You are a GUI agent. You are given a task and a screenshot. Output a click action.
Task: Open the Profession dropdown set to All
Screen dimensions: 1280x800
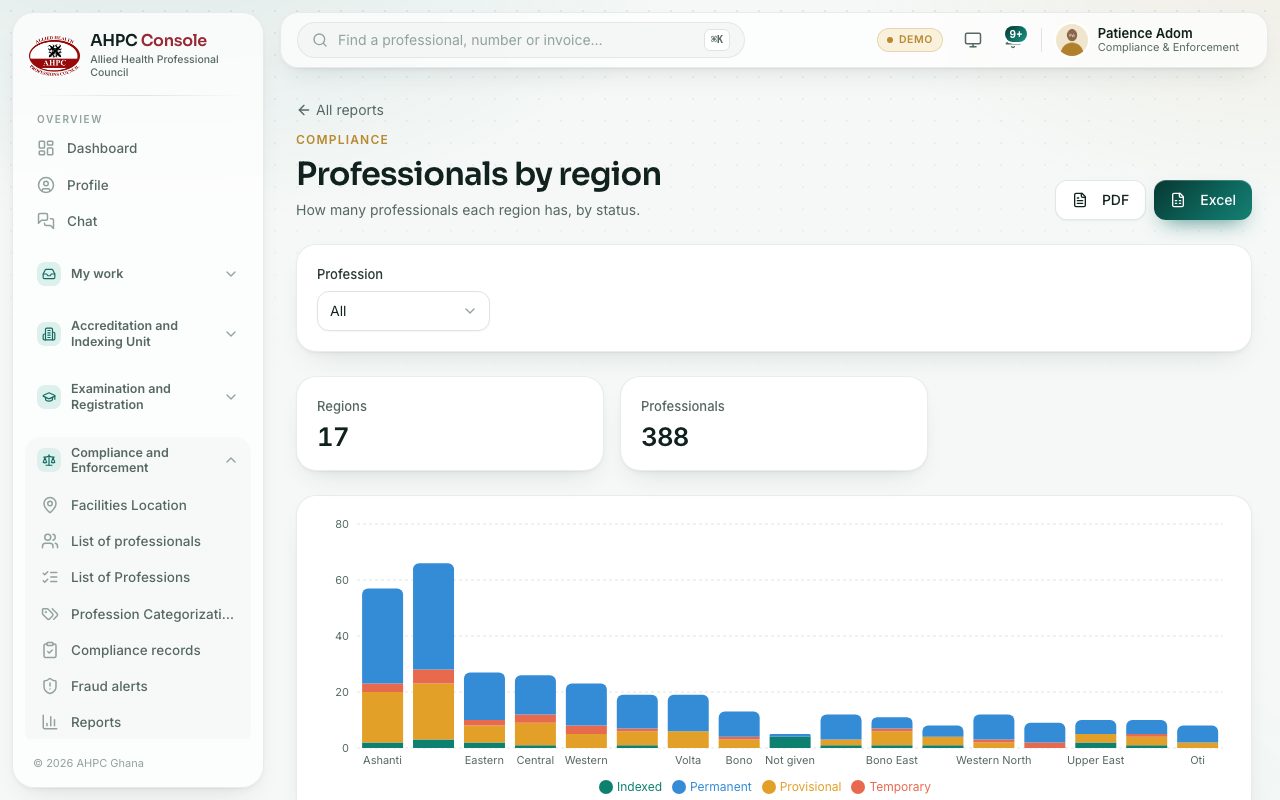pyautogui.click(x=403, y=311)
